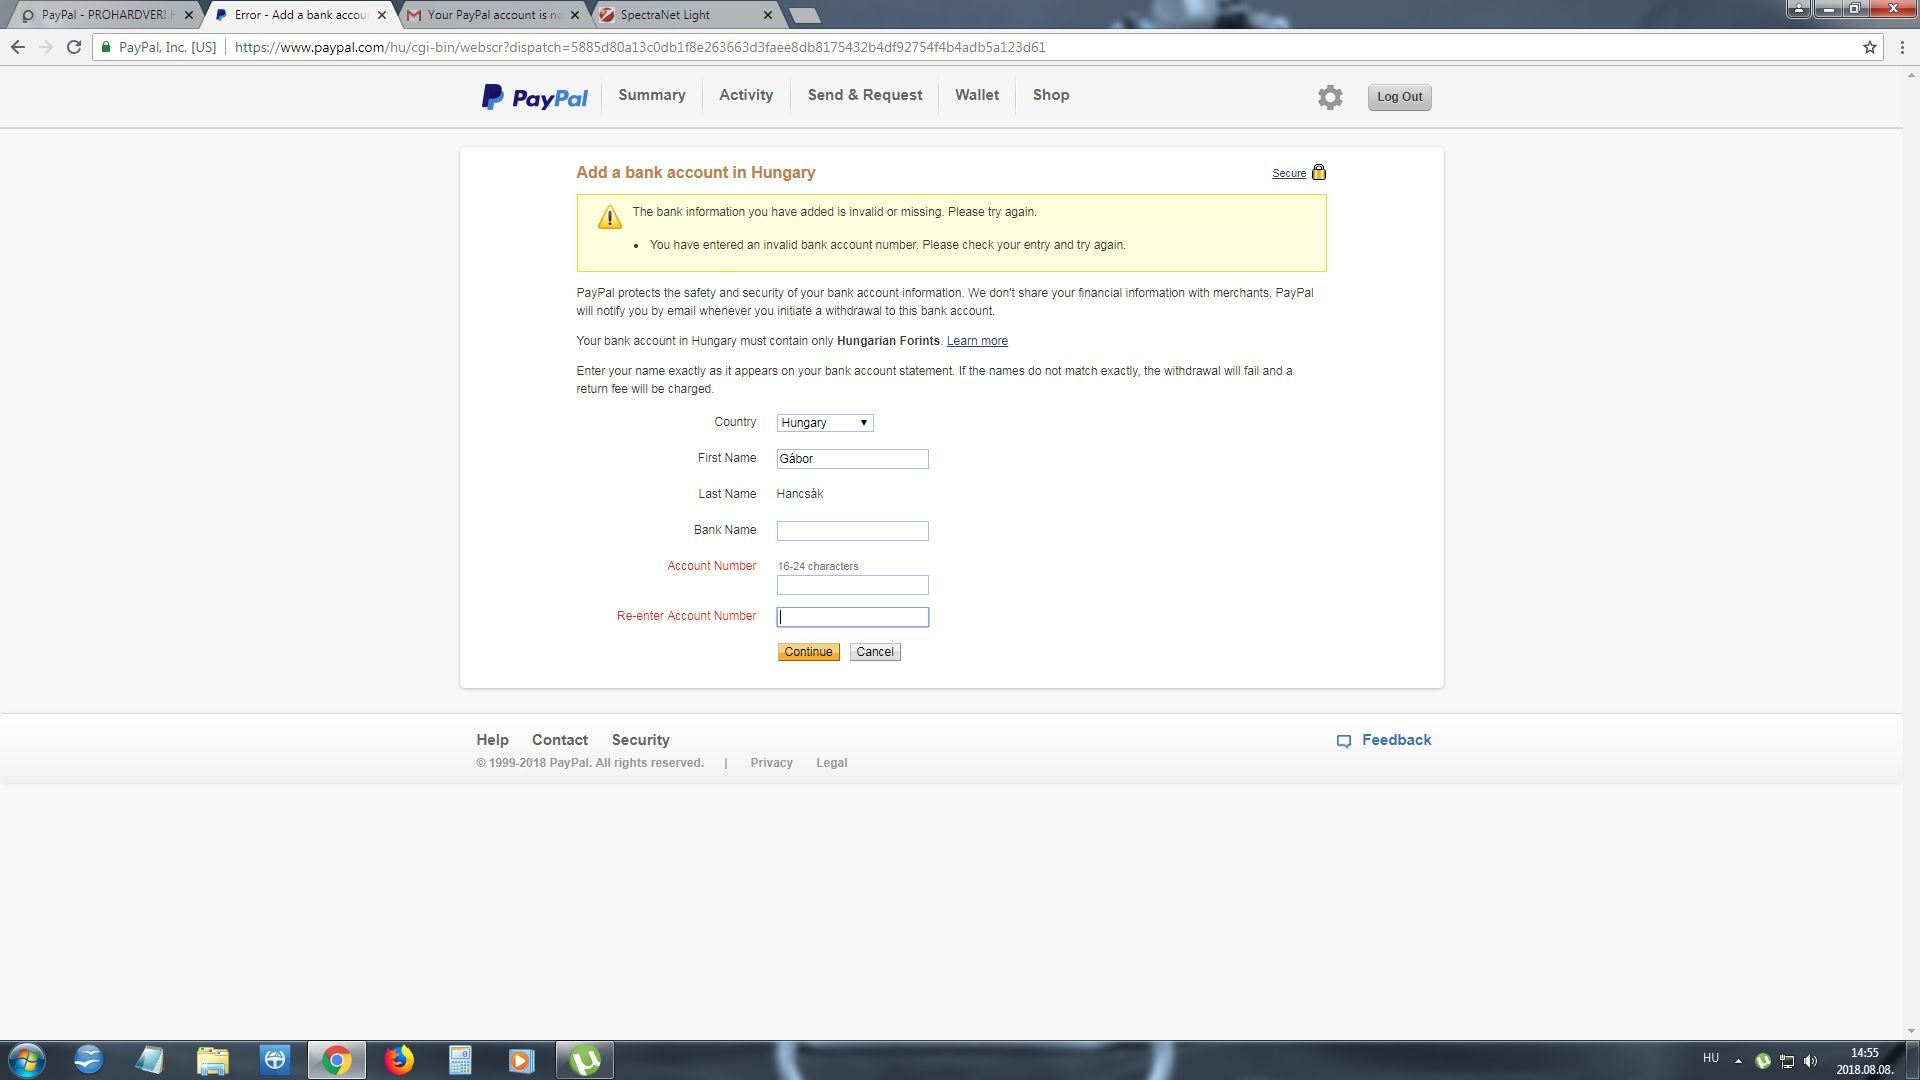Click the PayPal logo
The width and height of the screenshot is (1920, 1080).
[535, 97]
